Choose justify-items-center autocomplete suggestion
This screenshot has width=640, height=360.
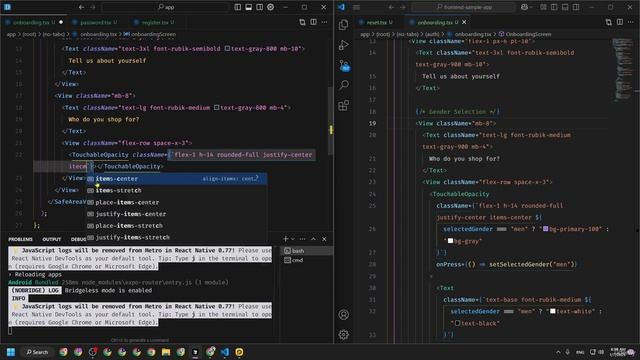[x=176, y=214]
